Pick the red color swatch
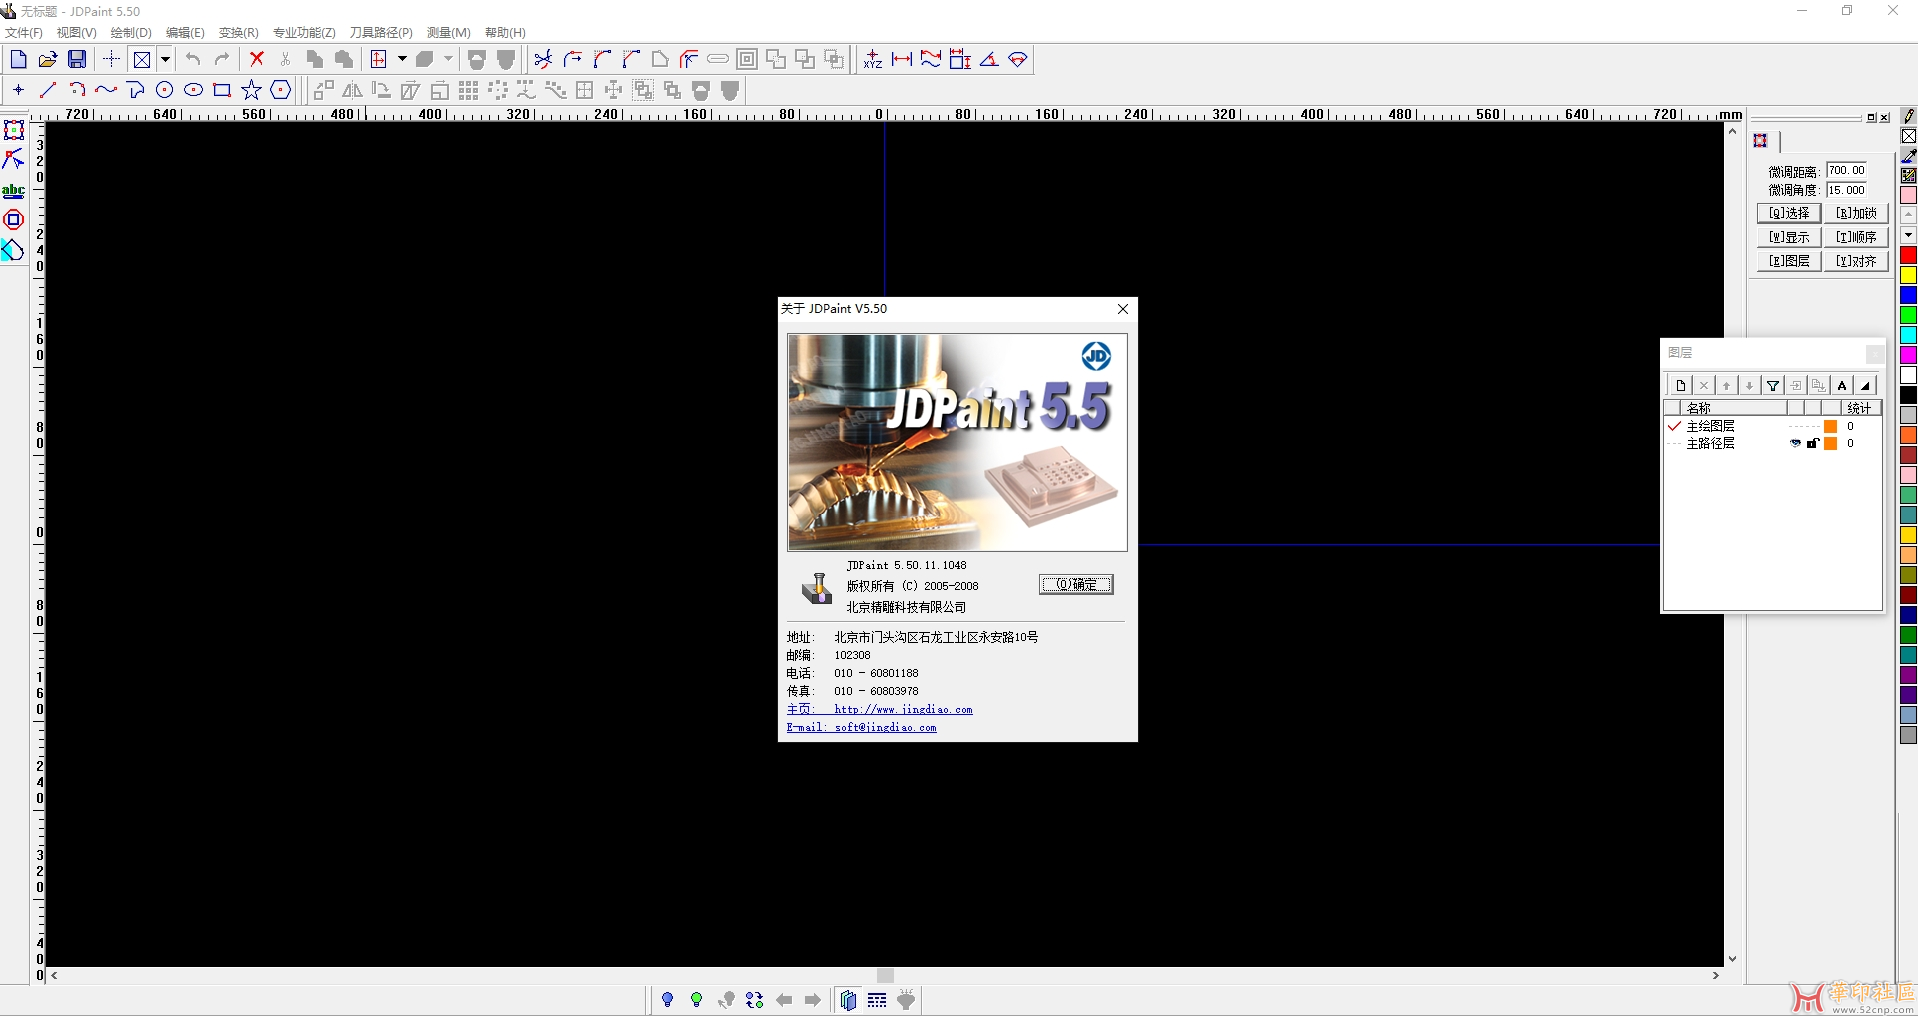 (1908, 256)
